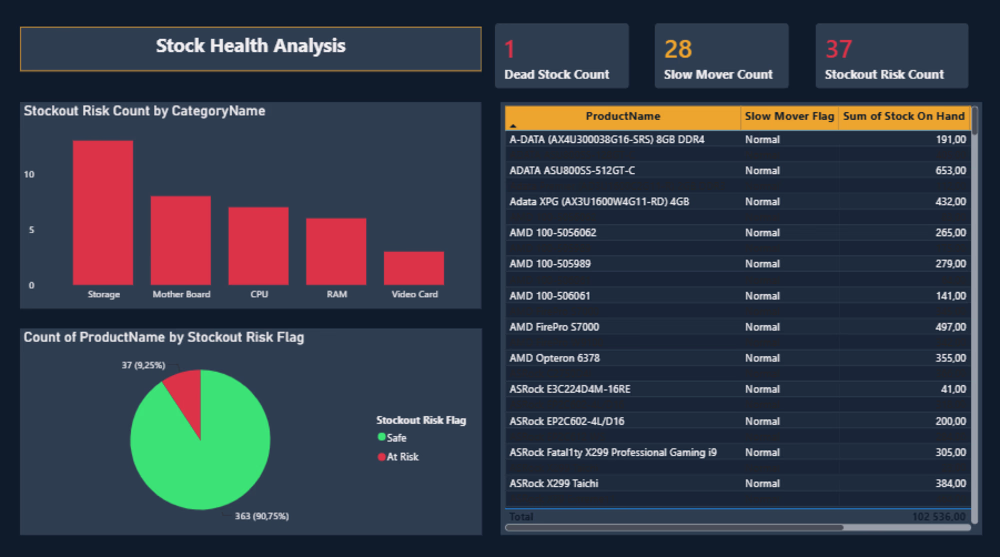
Task: Click the Safe legend label
Action: point(397,438)
